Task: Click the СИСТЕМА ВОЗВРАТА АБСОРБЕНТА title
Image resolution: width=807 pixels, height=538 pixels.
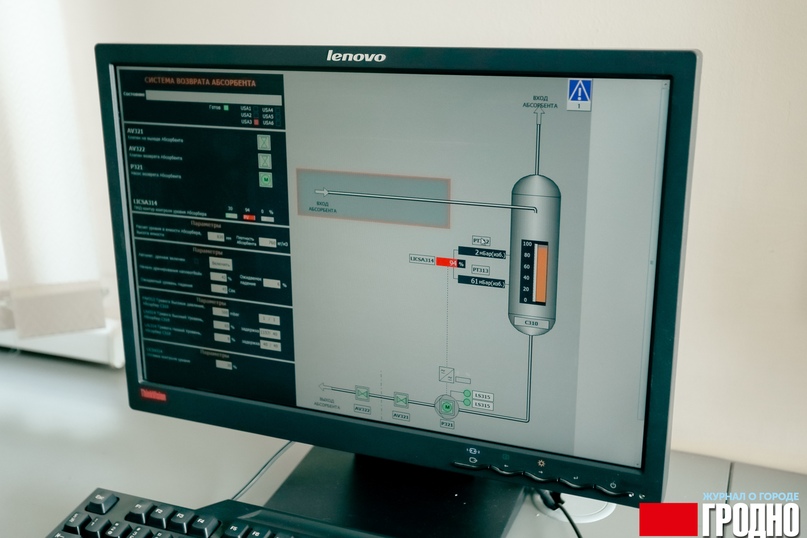Action: pyautogui.click(x=200, y=81)
